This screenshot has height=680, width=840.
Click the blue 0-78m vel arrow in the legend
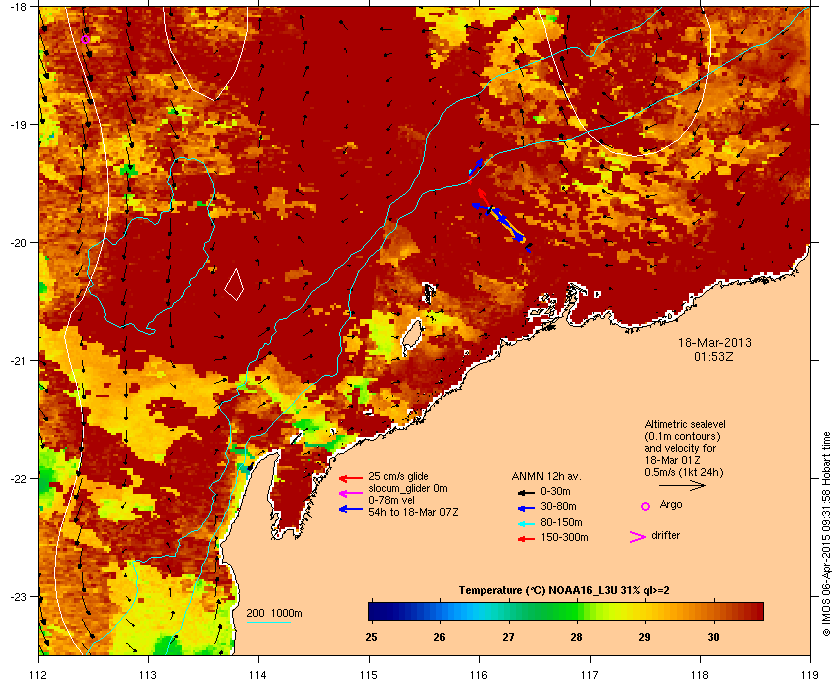351,509
